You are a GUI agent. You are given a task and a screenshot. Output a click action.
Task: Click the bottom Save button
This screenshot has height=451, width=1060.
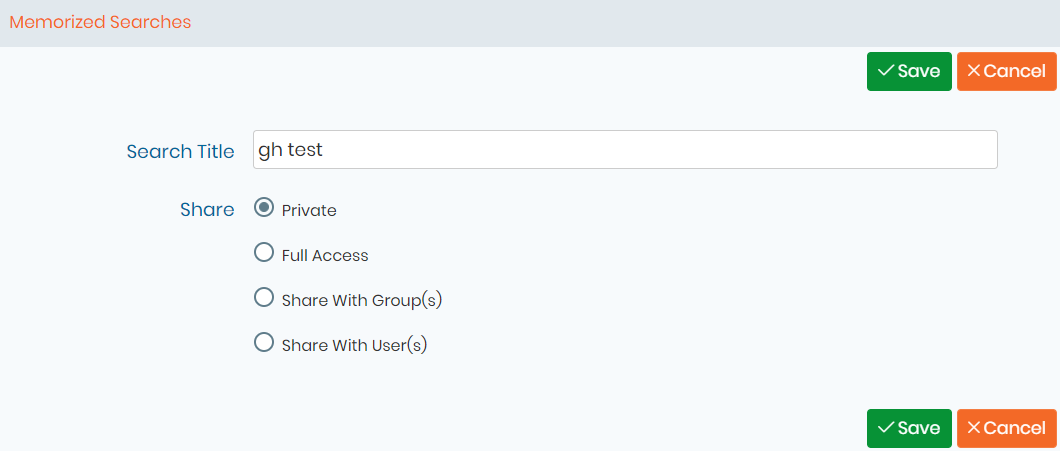pos(909,428)
